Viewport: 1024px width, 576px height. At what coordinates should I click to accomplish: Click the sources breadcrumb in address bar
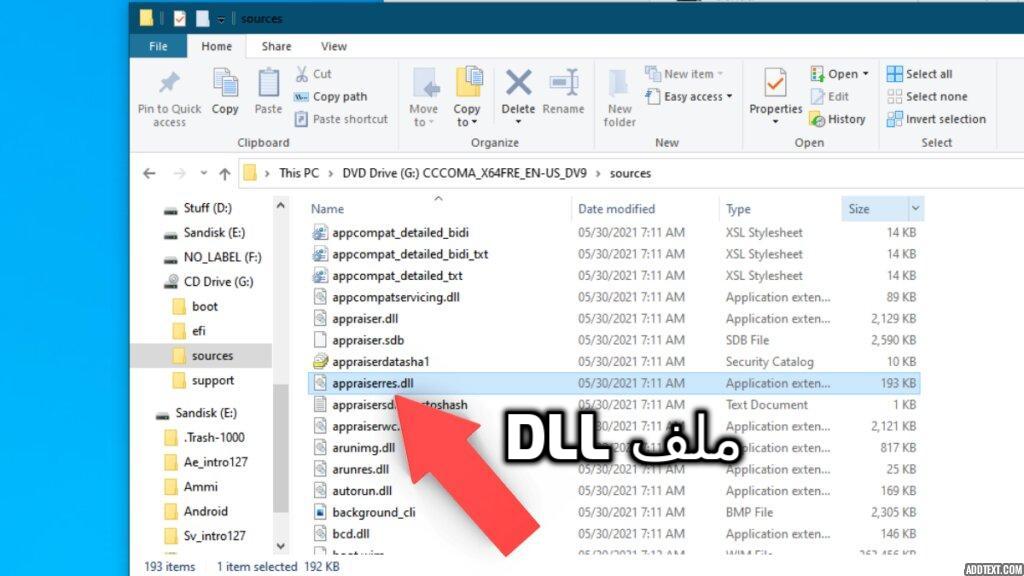[630, 173]
